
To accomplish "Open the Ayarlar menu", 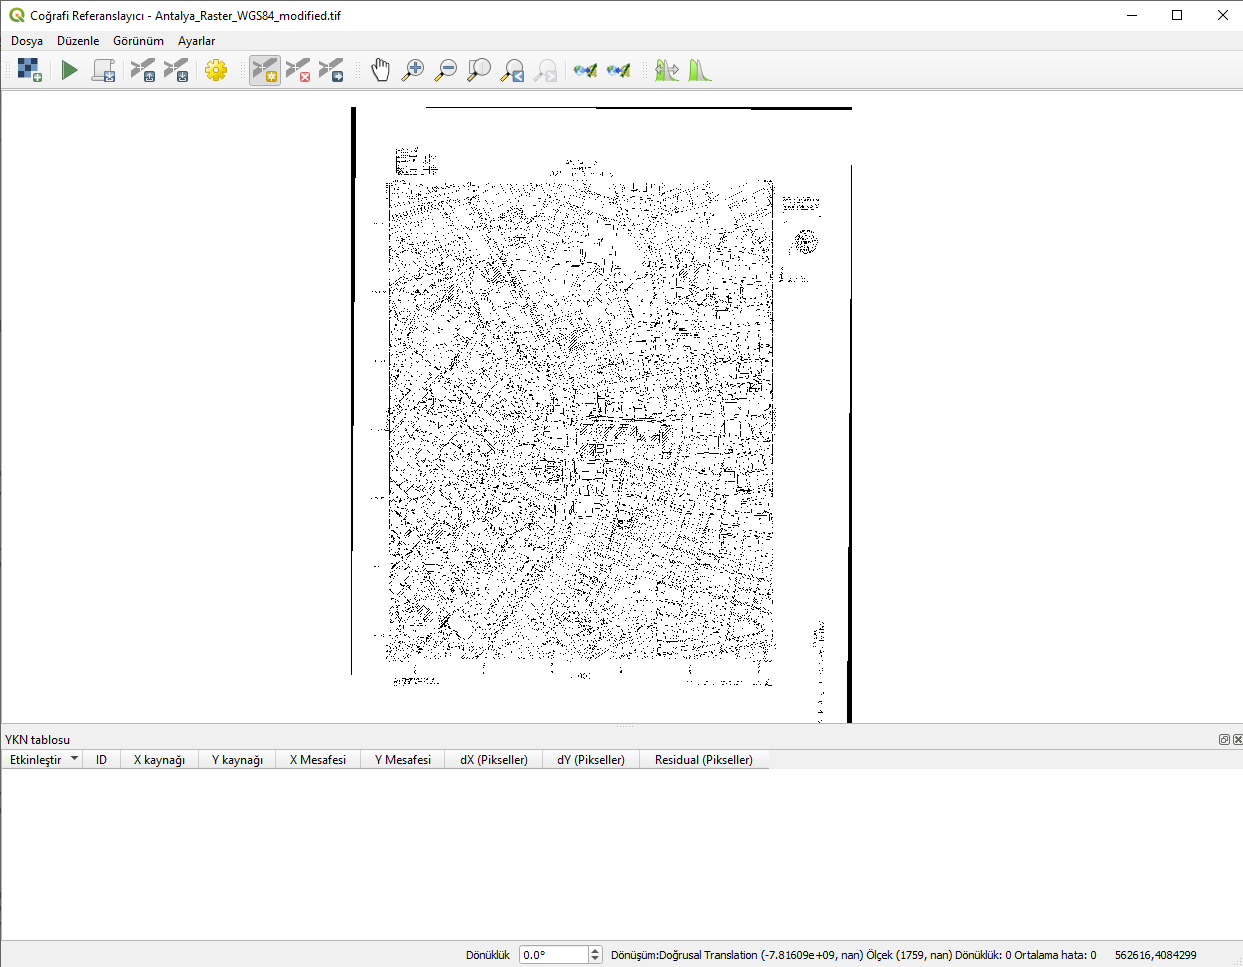I will [196, 41].
